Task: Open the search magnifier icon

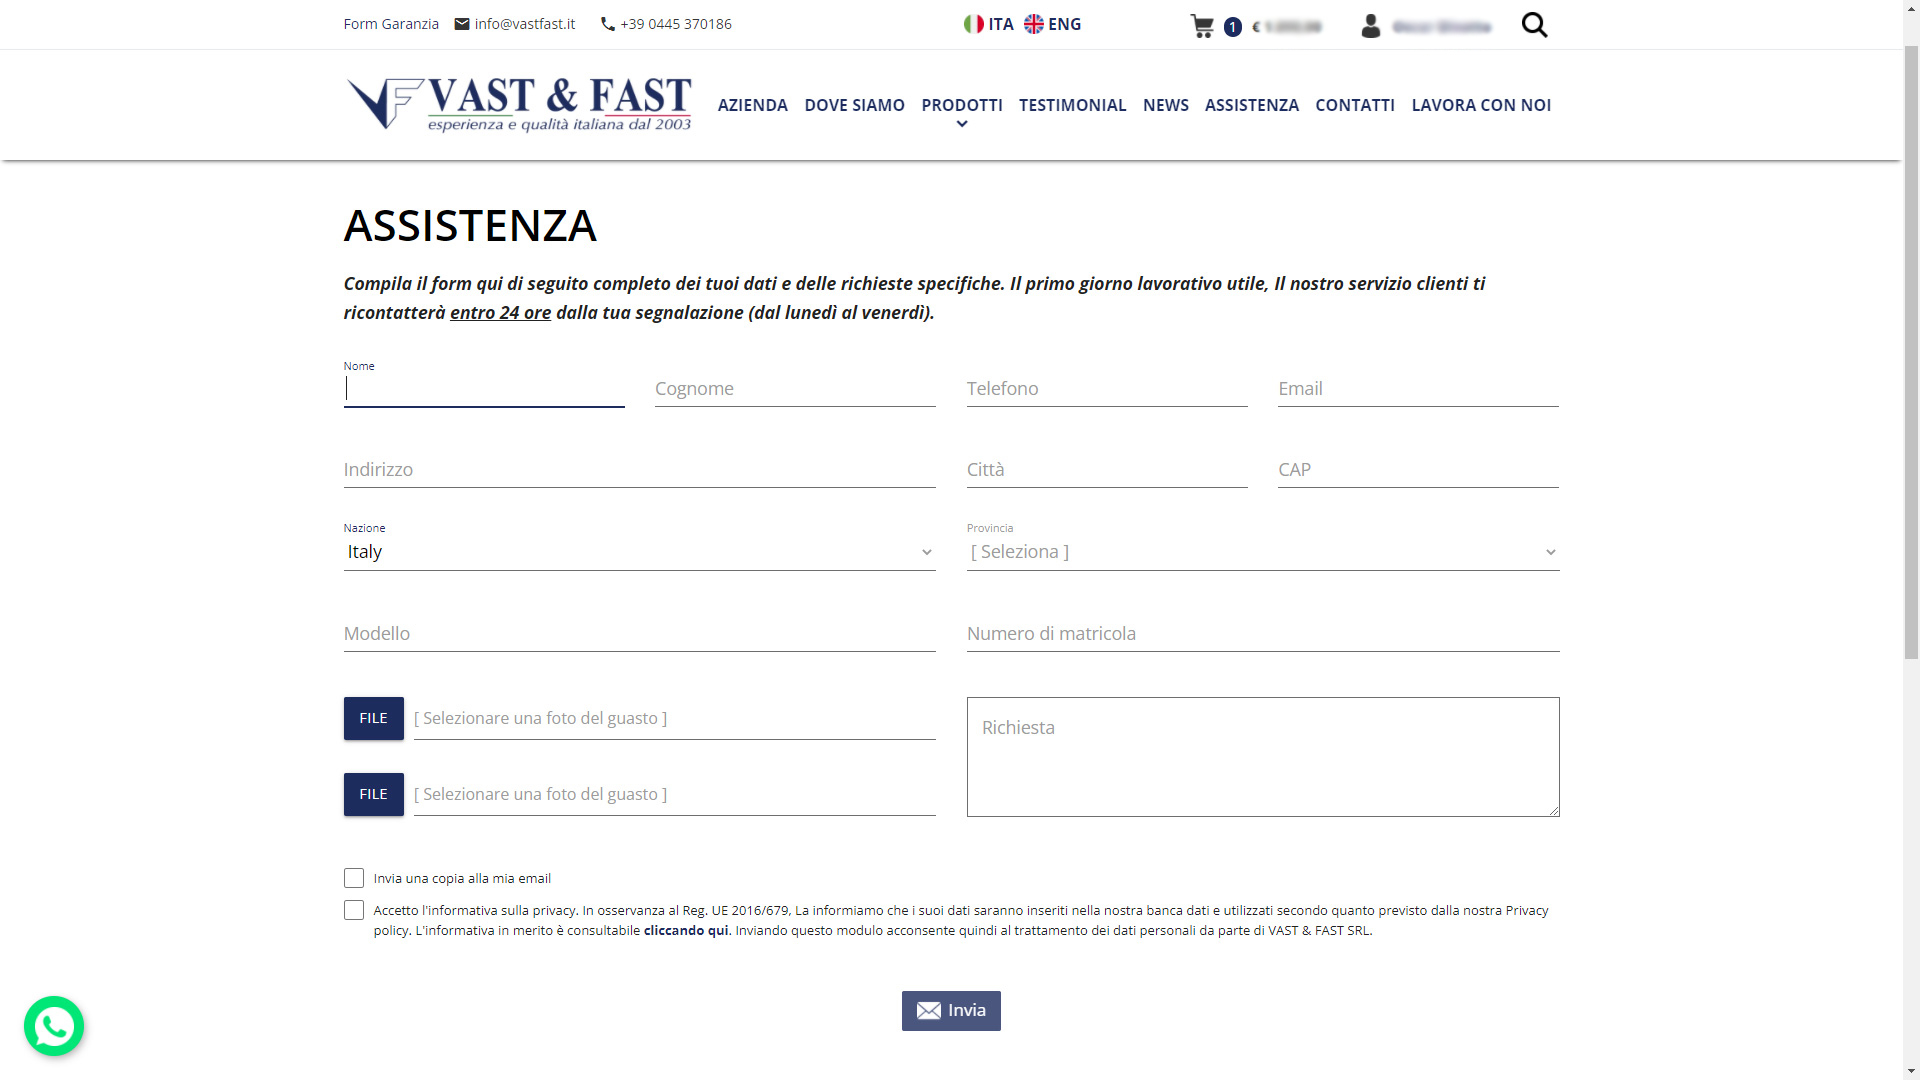Action: pos(1534,25)
